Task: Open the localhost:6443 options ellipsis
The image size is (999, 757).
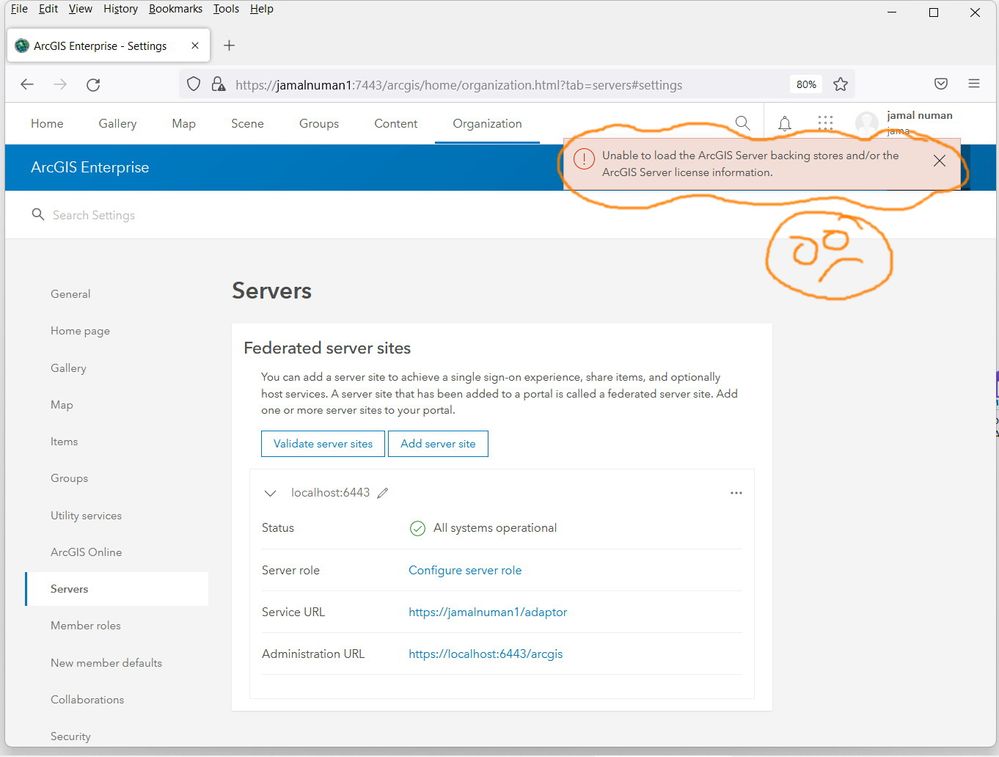Action: pyautogui.click(x=736, y=493)
